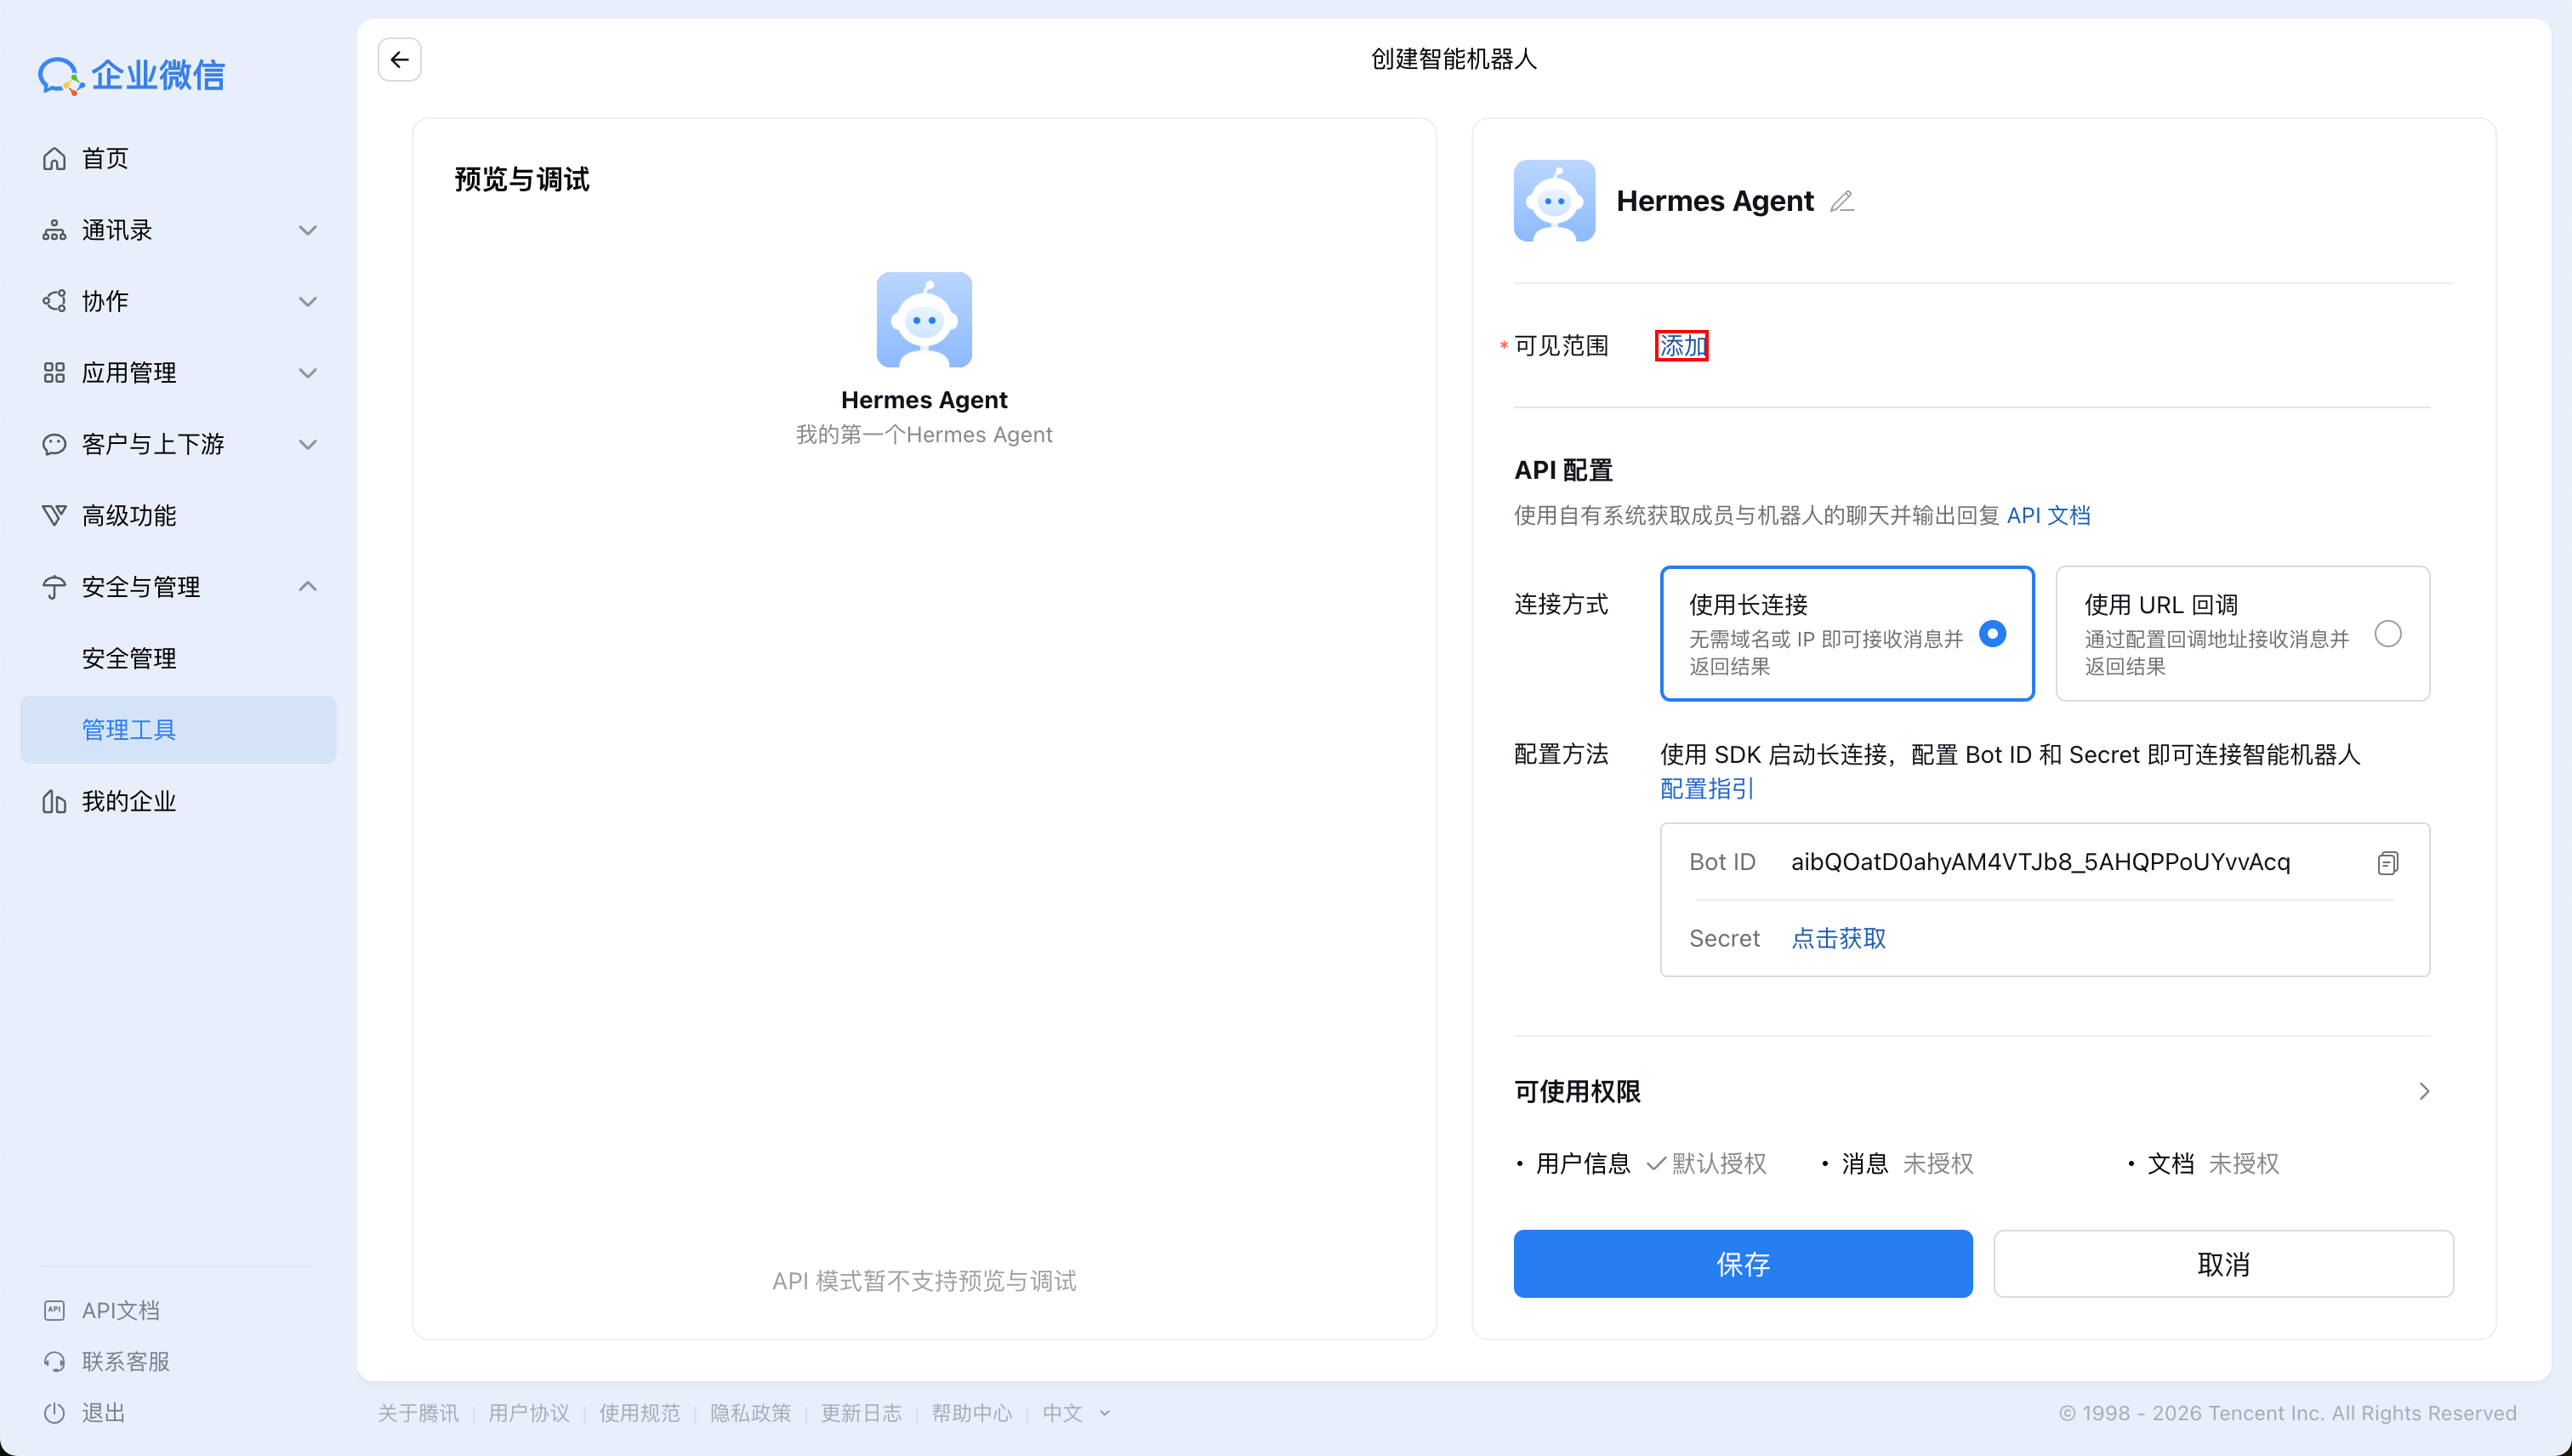Image resolution: width=2572 pixels, height=1456 pixels.
Task: Select the 使用长连接 radio option
Action: point(1994,633)
